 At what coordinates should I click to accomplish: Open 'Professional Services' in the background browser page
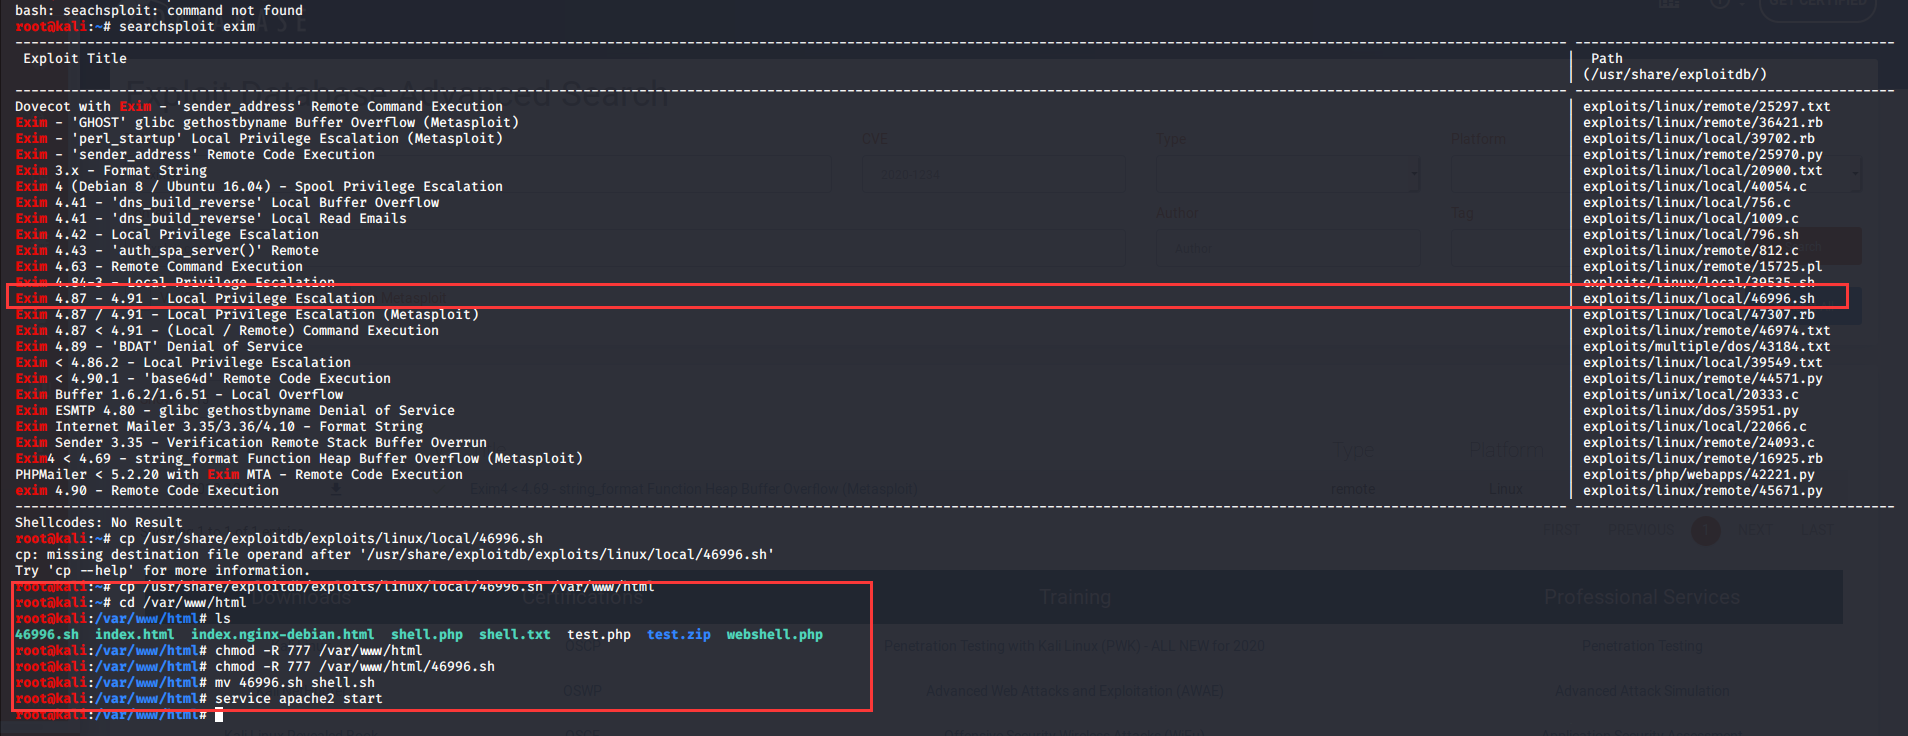[1642, 597]
